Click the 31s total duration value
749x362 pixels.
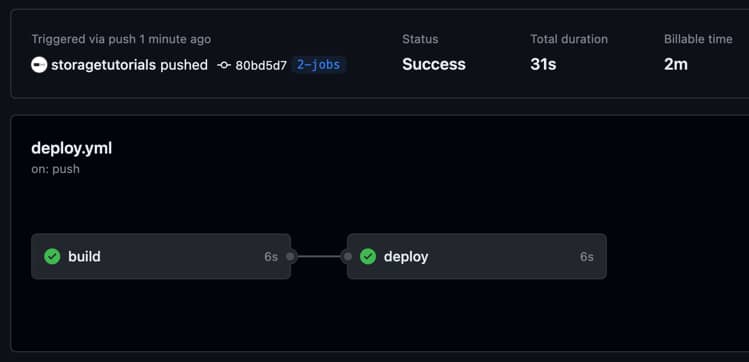click(x=543, y=64)
